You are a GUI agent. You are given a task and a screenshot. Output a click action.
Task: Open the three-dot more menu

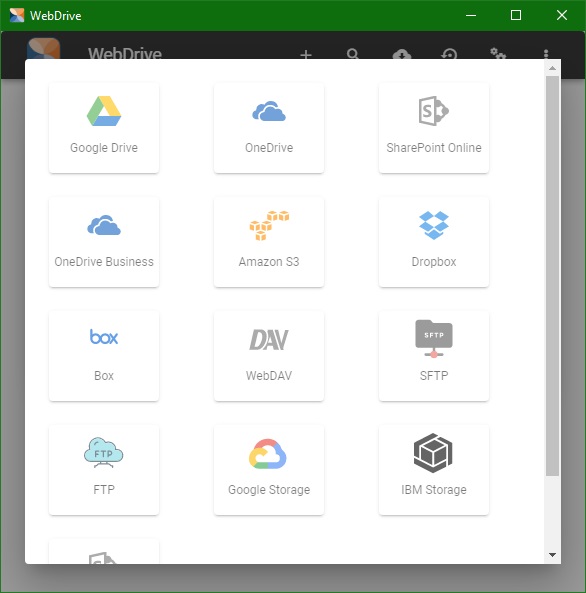pyautogui.click(x=546, y=54)
